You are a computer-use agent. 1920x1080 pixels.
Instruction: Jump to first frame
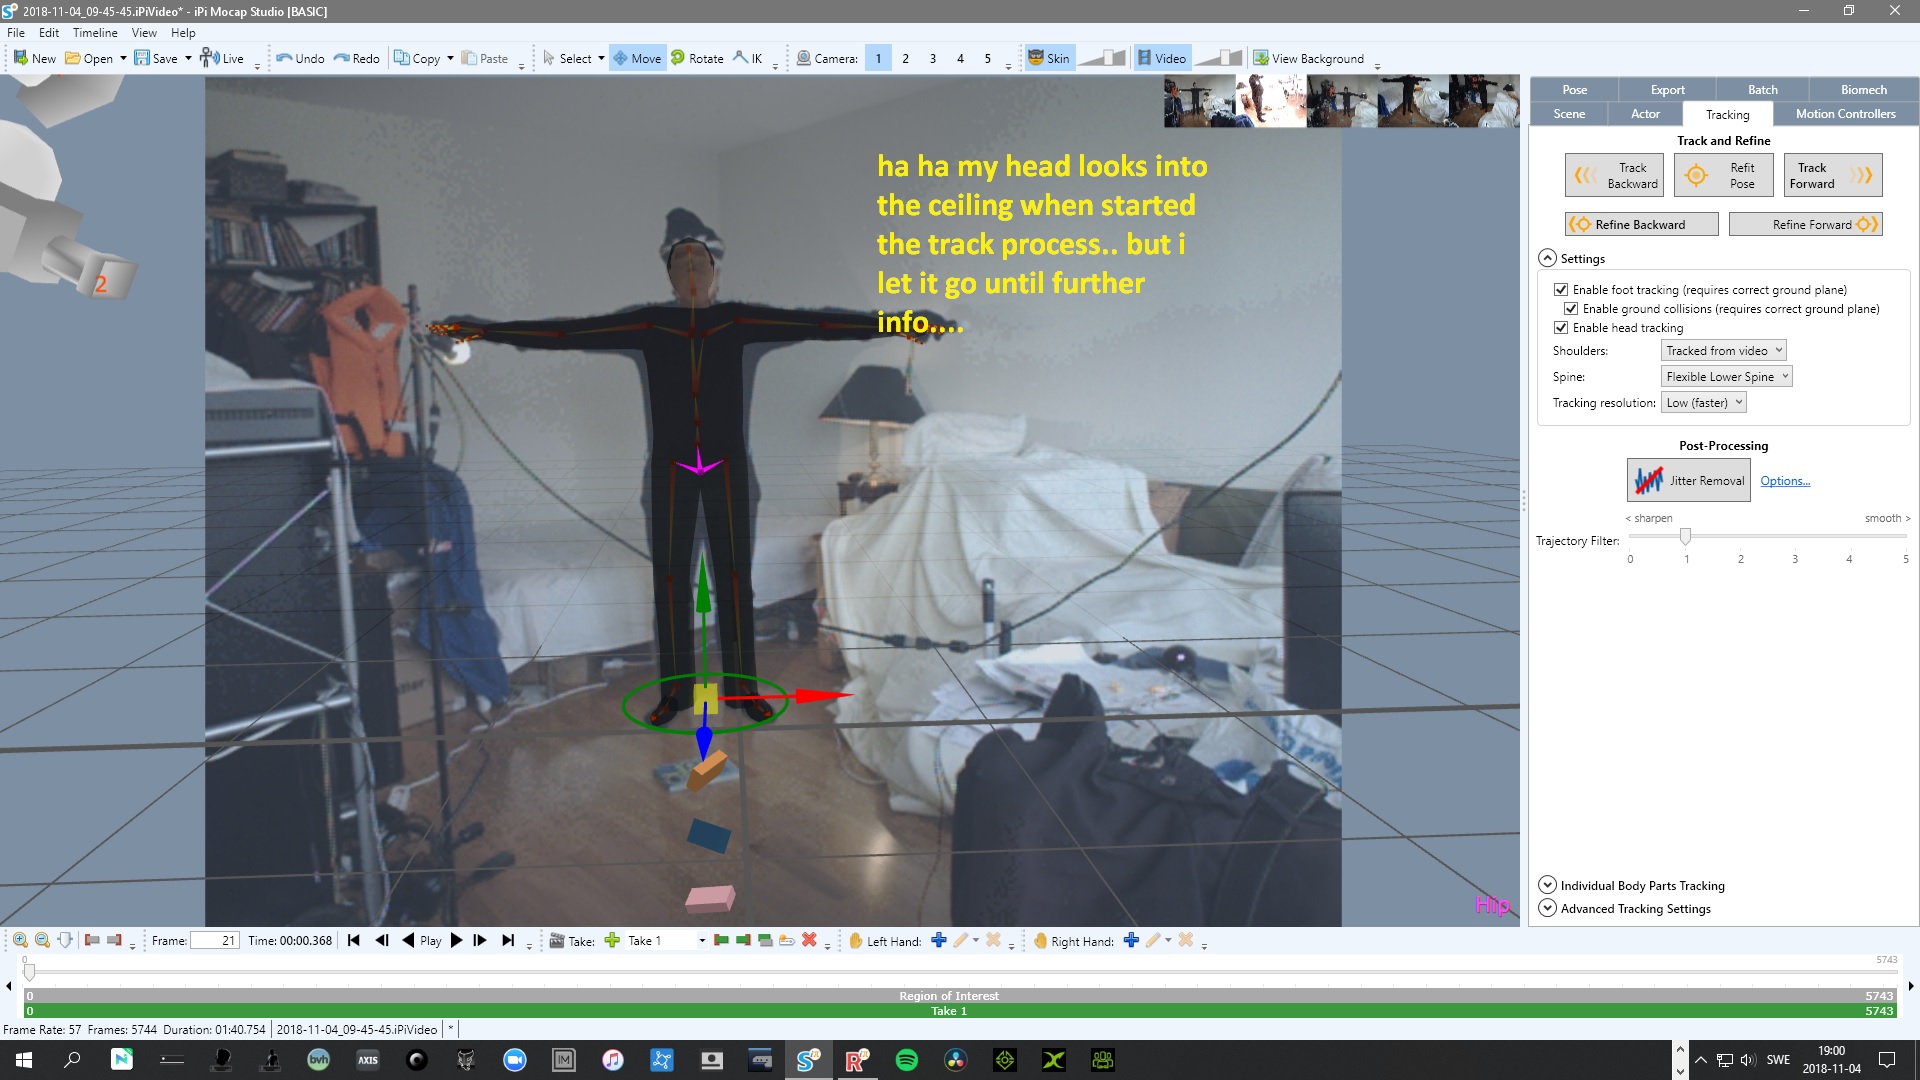pyautogui.click(x=354, y=940)
